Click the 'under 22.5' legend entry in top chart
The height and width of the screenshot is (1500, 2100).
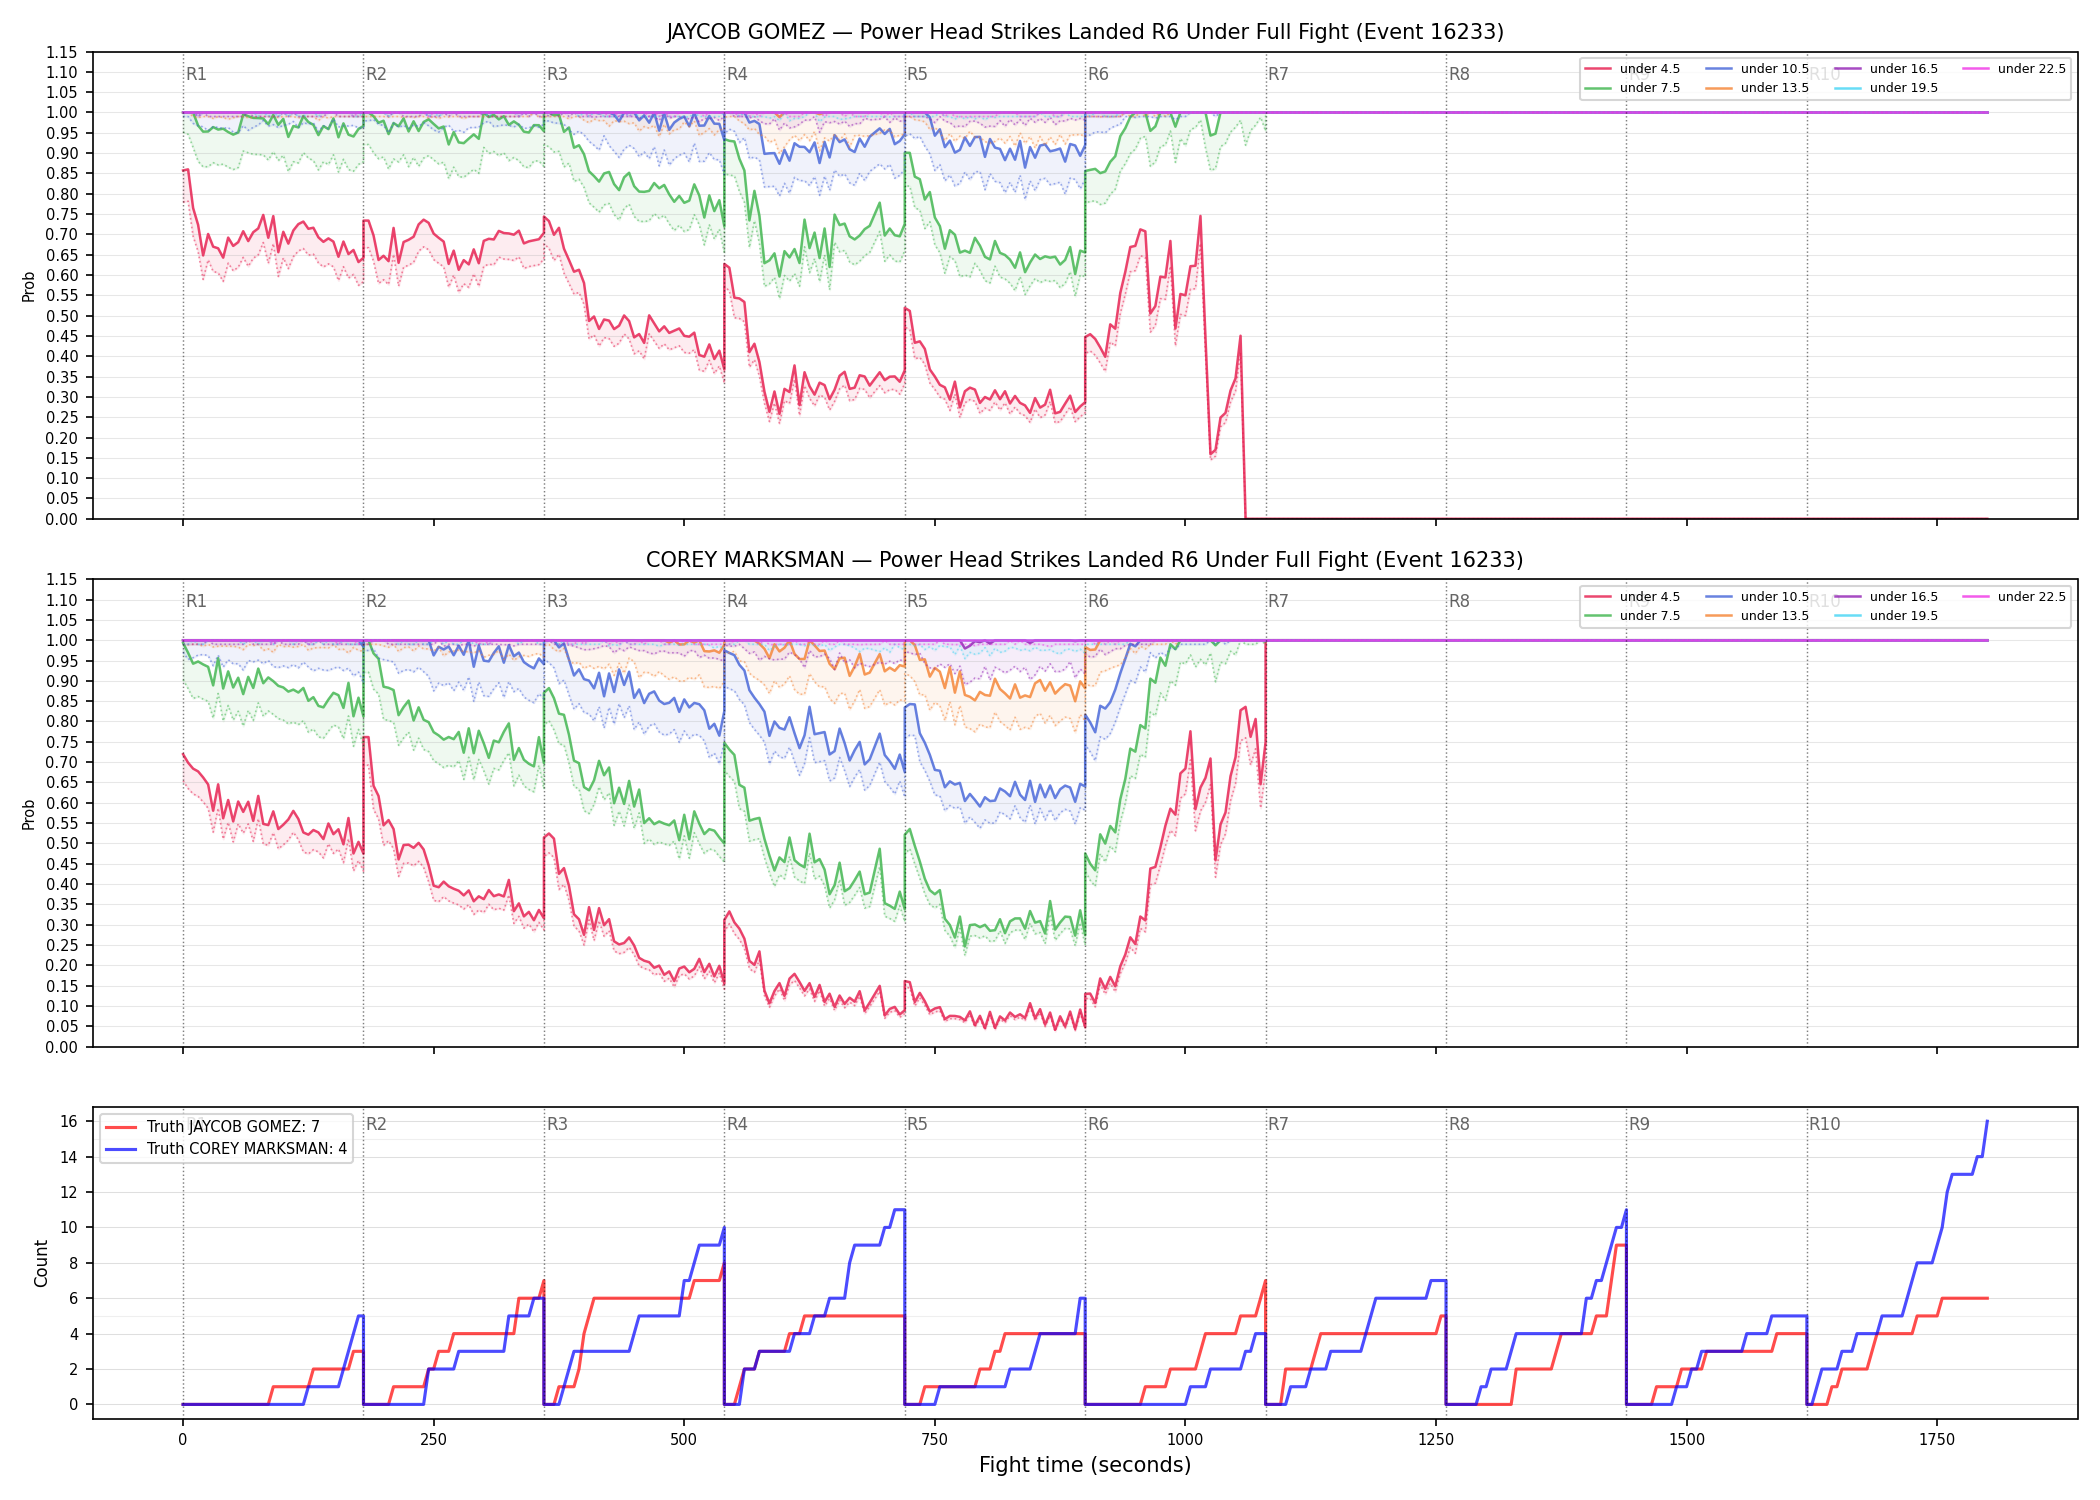pos(2015,69)
